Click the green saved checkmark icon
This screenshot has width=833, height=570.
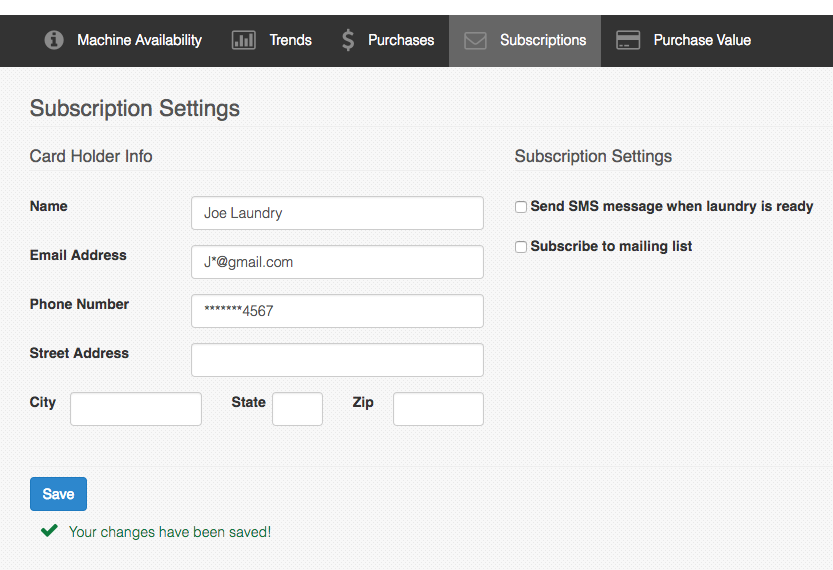pos(48,531)
